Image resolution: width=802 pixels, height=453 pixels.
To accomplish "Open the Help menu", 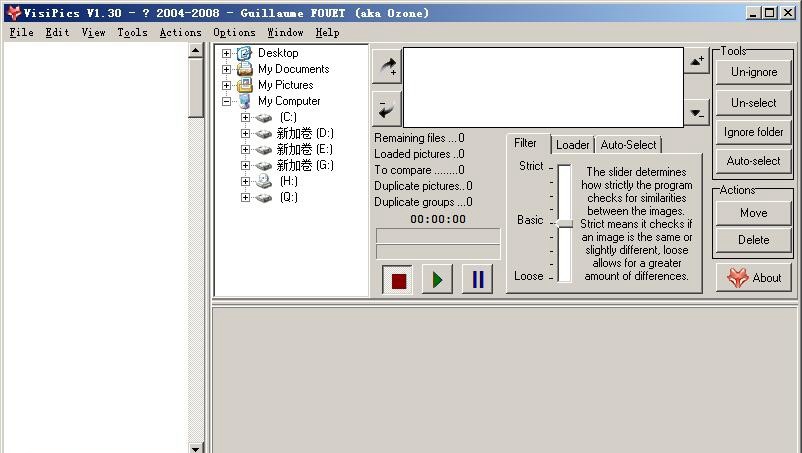I will click(x=327, y=32).
